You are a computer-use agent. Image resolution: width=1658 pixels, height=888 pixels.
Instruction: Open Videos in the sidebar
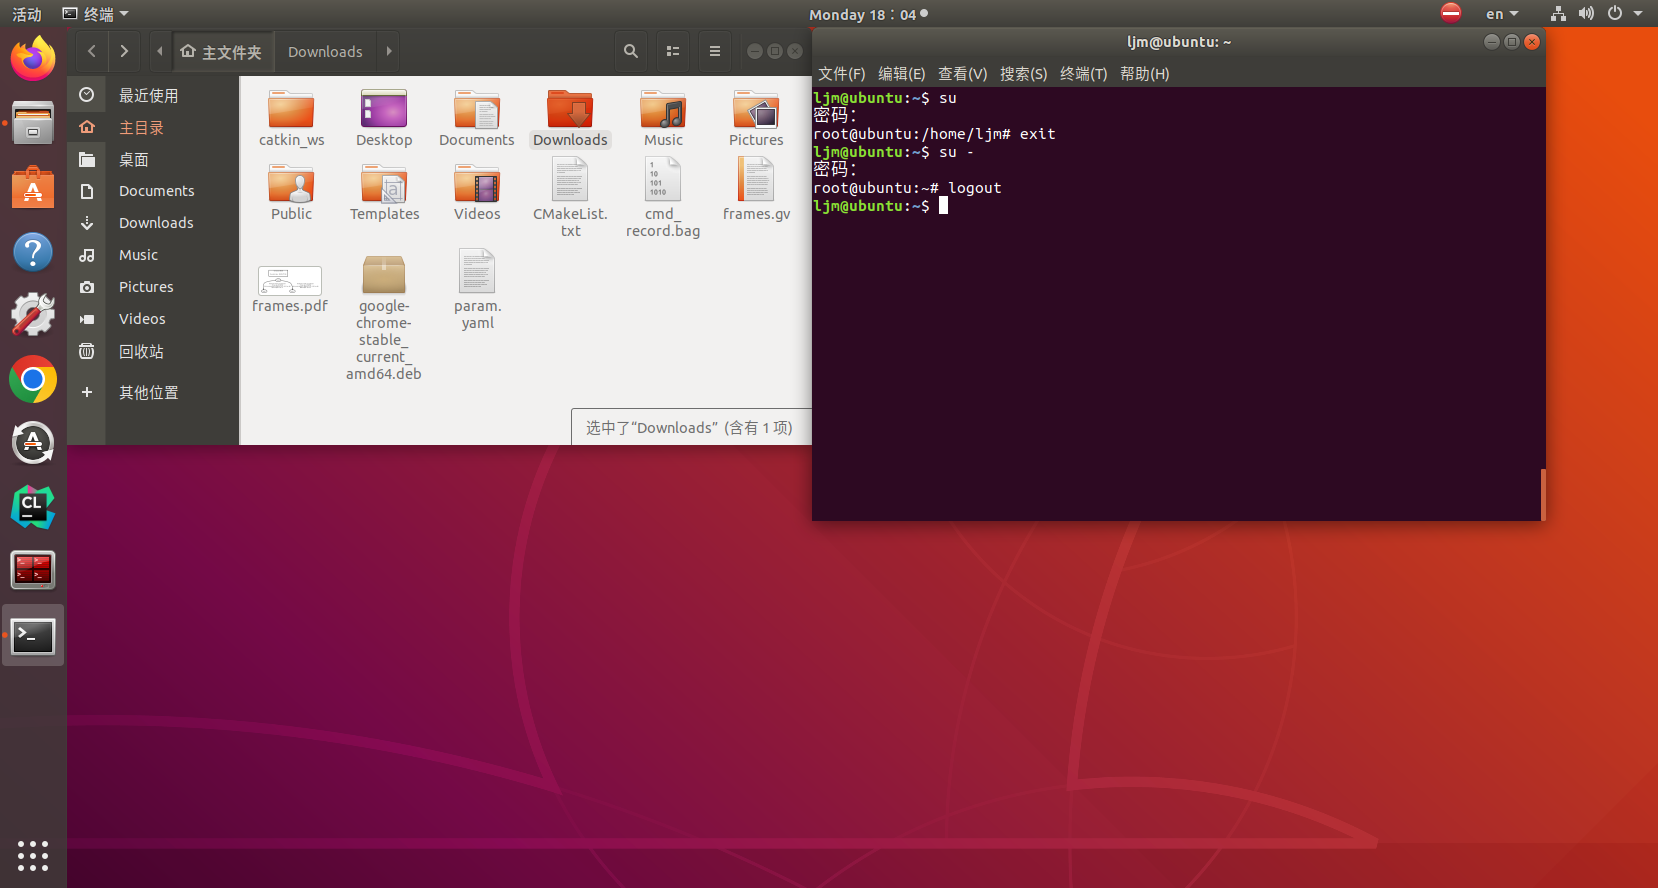(x=152, y=319)
